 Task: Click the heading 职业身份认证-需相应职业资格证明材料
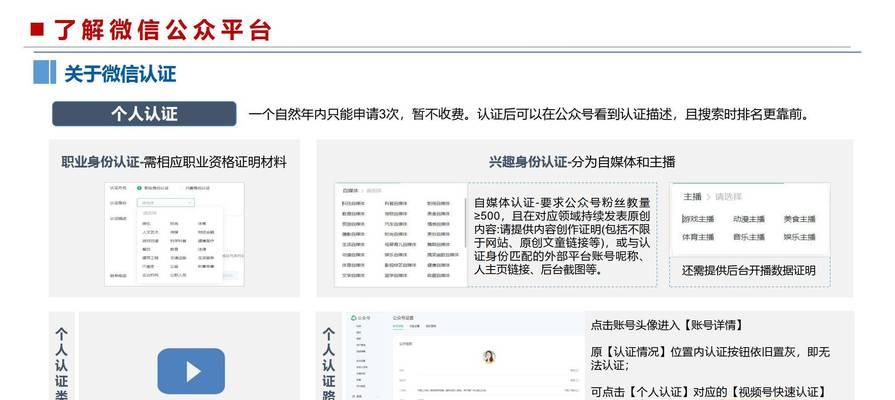174,162
